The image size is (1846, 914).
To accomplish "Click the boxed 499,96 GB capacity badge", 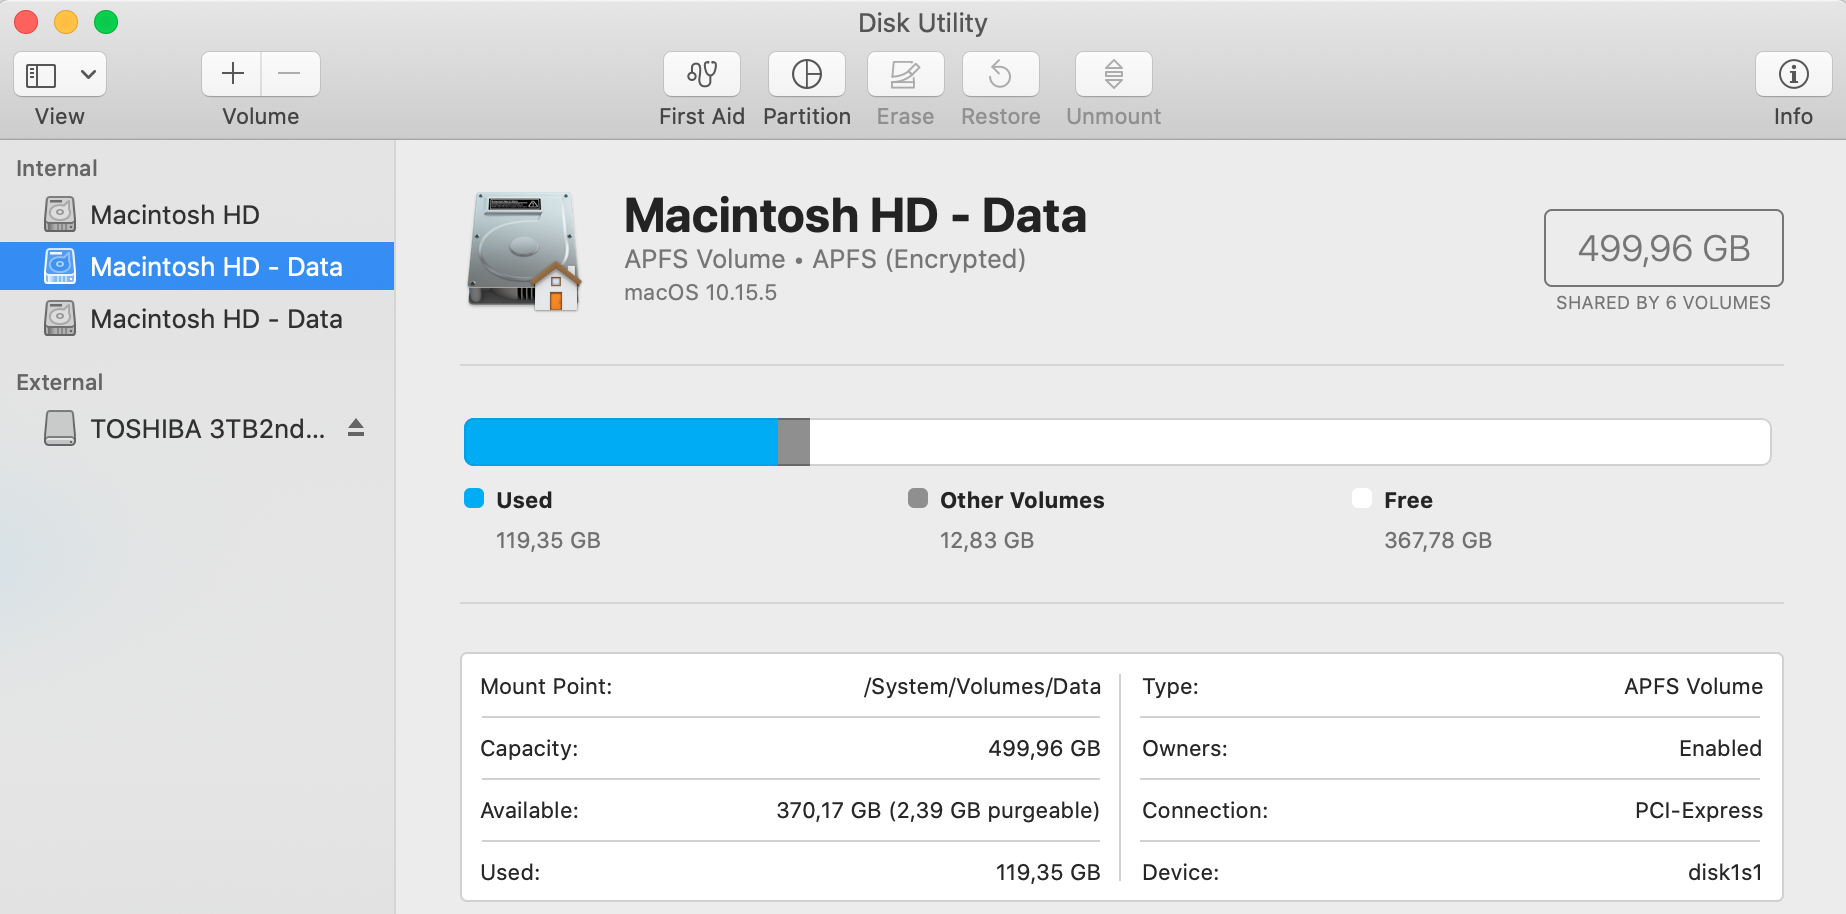I will click(1664, 248).
